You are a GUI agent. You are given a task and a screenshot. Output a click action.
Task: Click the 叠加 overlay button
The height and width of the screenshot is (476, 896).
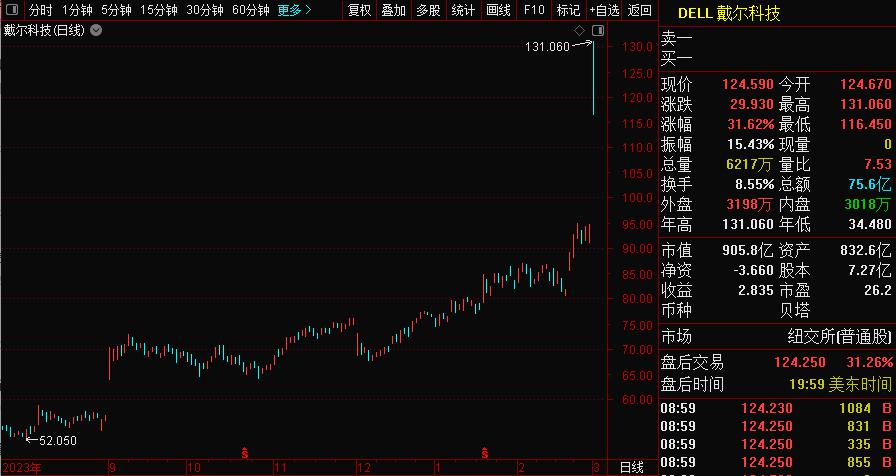394,10
